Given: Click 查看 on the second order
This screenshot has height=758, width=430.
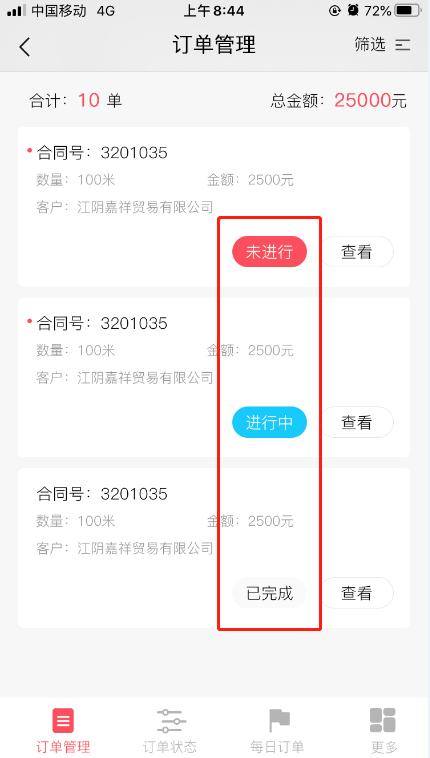Looking at the screenshot, I should [x=357, y=422].
